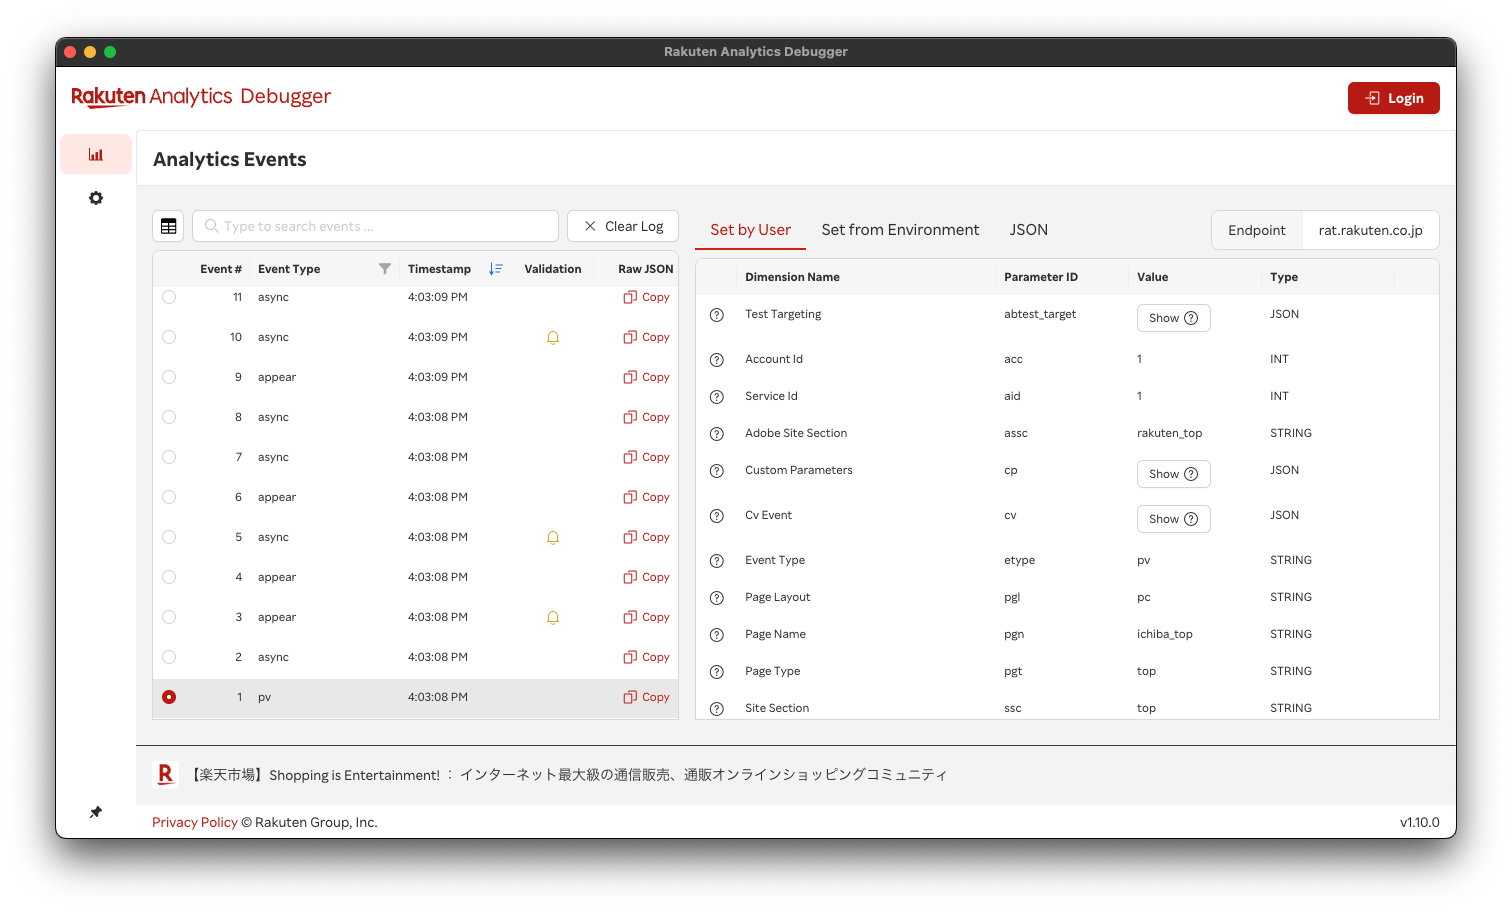Copy raw JSON of event 6
Image resolution: width=1512 pixels, height=912 pixels.
coord(646,497)
